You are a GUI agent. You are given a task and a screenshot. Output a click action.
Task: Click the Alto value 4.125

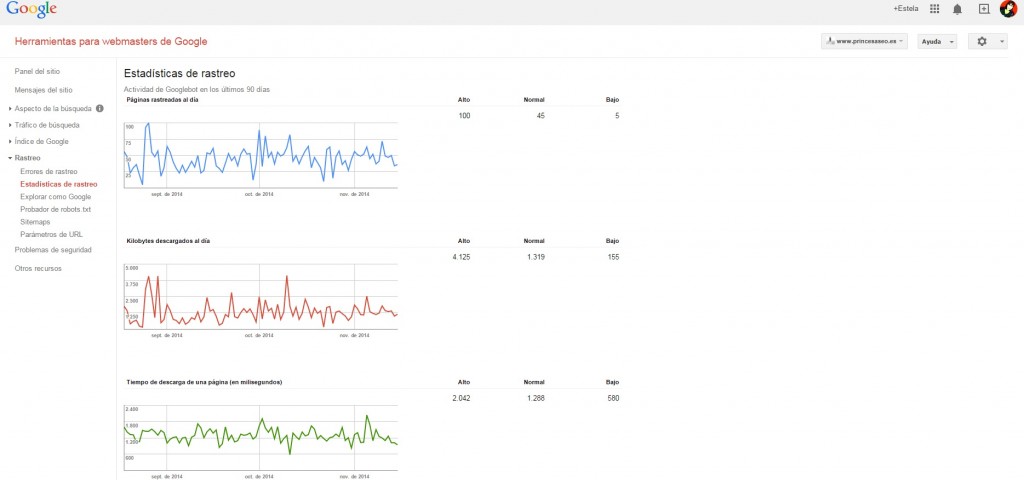pyautogui.click(x=461, y=257)
